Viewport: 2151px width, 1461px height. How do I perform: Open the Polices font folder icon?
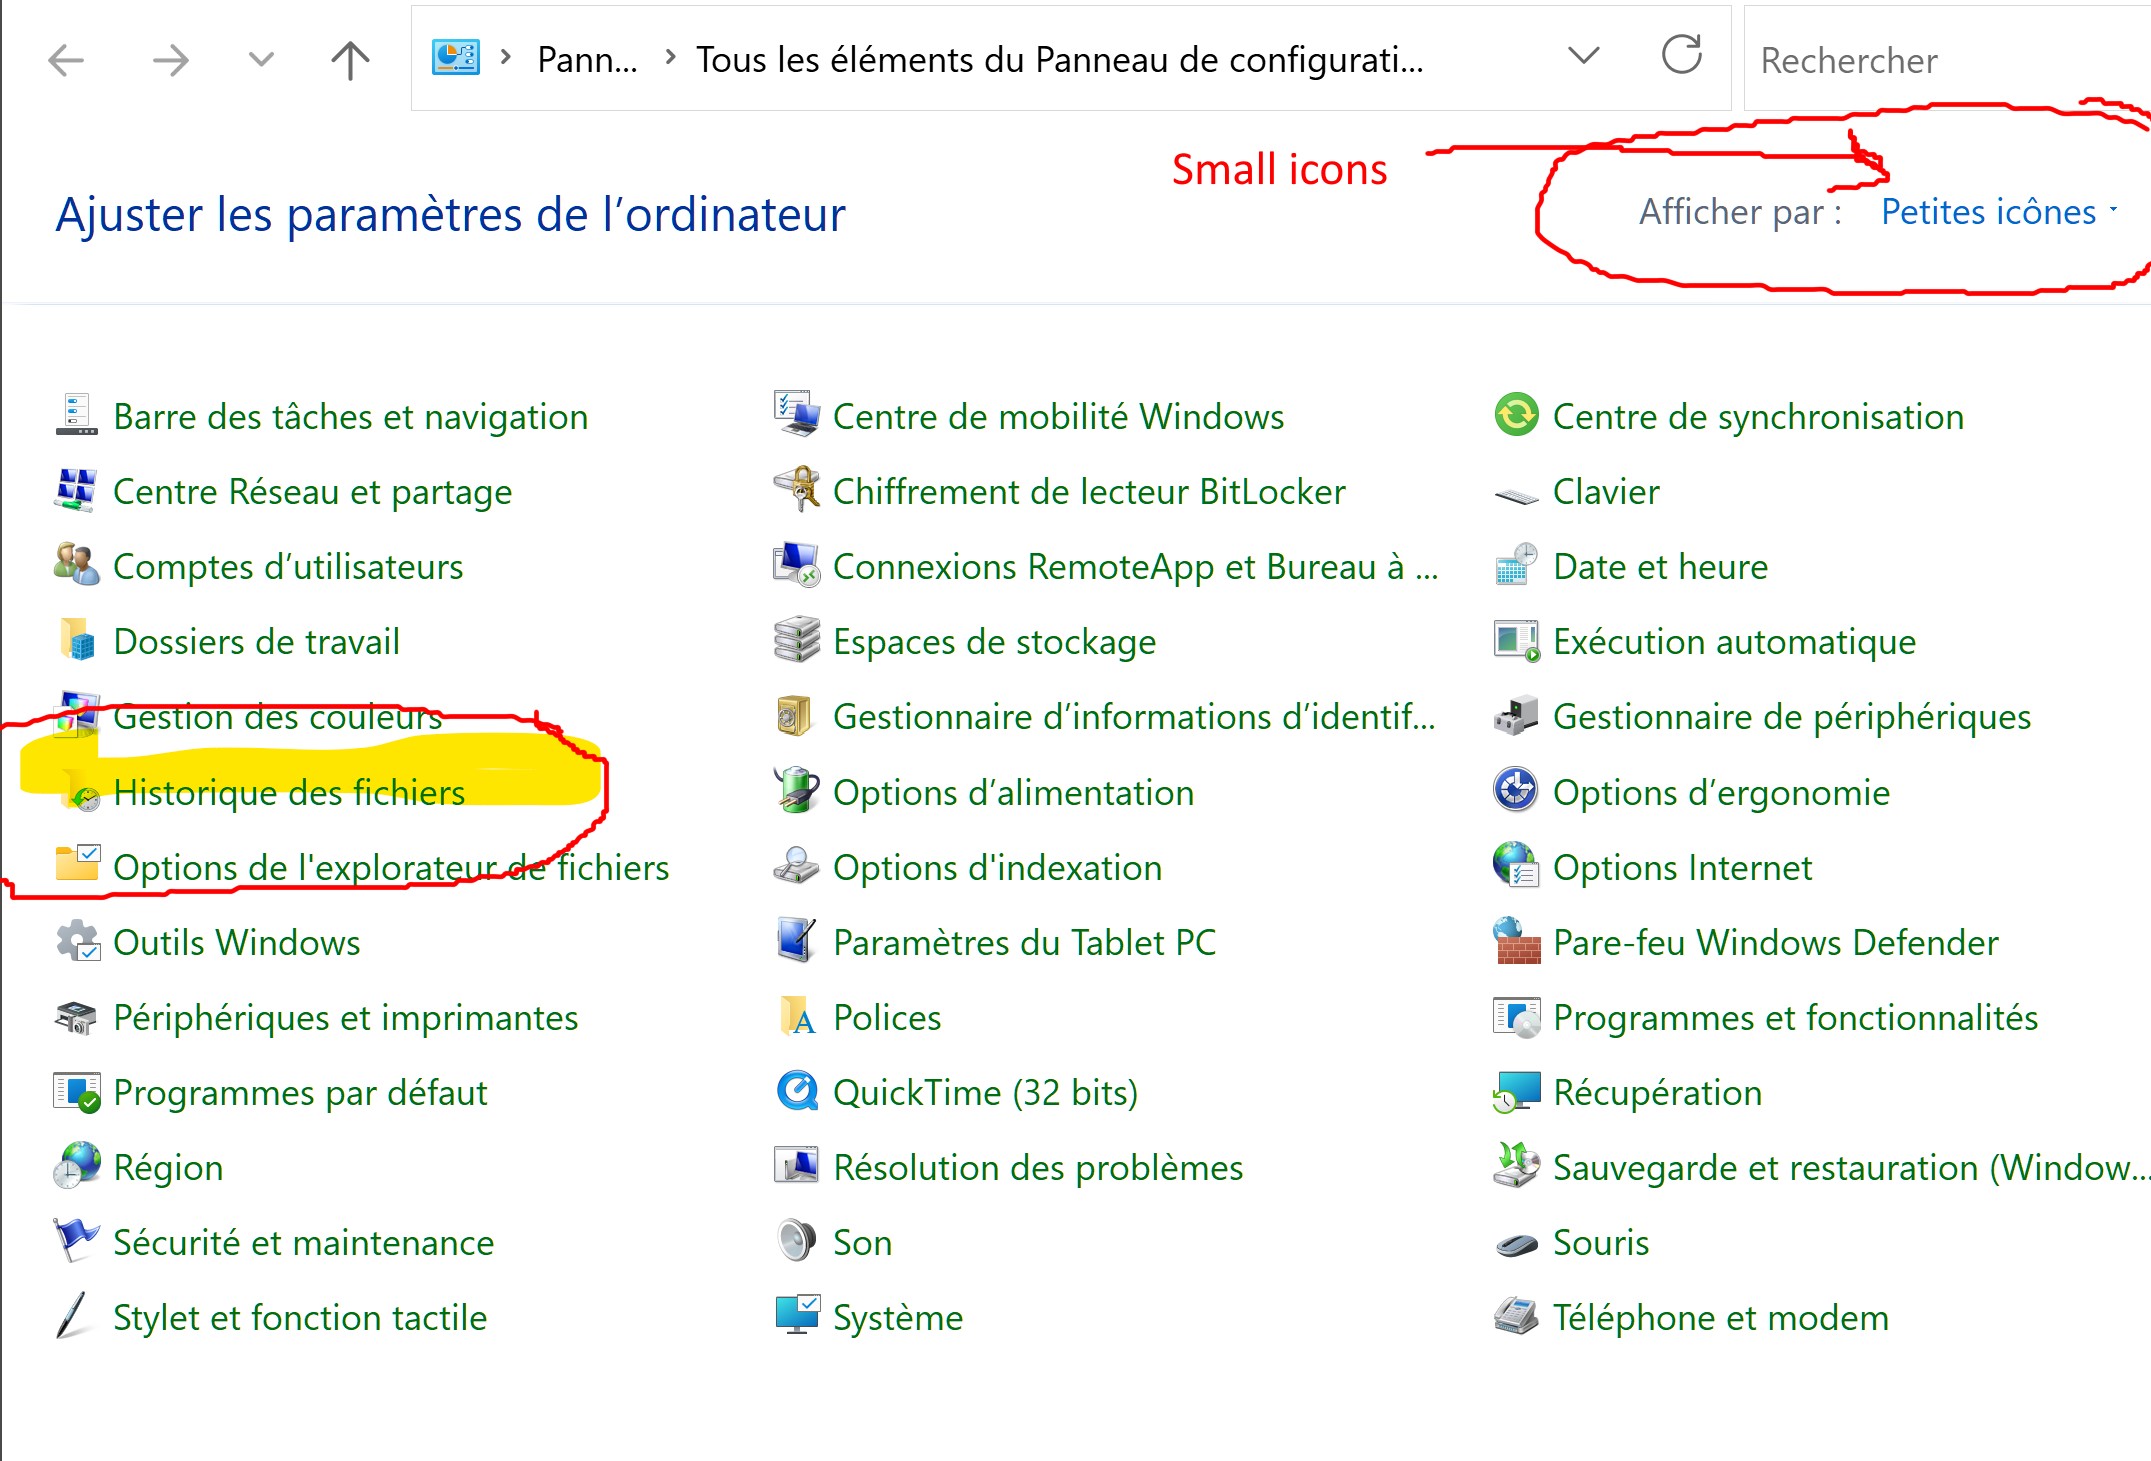[x=797, y=1016]
